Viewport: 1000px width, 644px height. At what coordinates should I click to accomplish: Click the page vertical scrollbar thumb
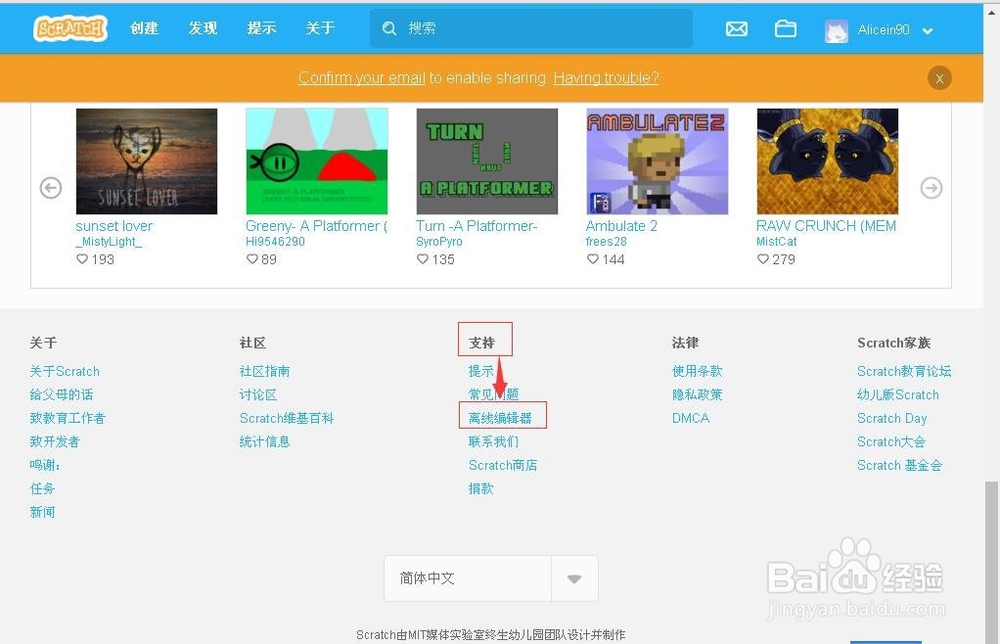coord(992,561)
